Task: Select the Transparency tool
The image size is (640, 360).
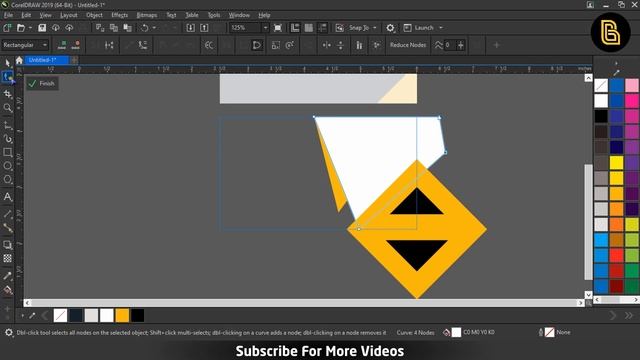Action: [x=7, y=258]
